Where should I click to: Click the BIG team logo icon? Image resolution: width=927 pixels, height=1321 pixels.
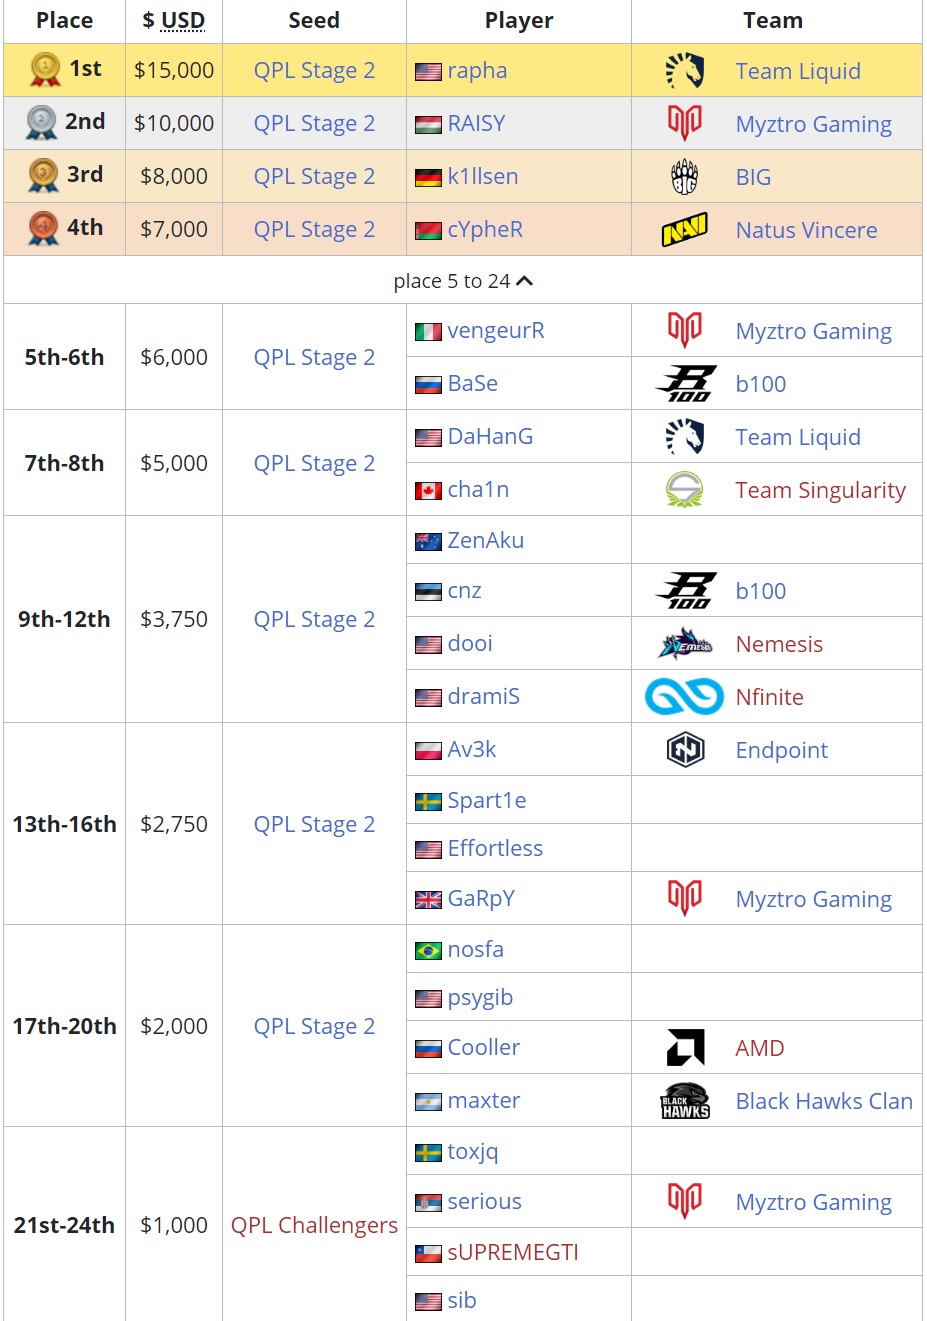click(685, 177)
